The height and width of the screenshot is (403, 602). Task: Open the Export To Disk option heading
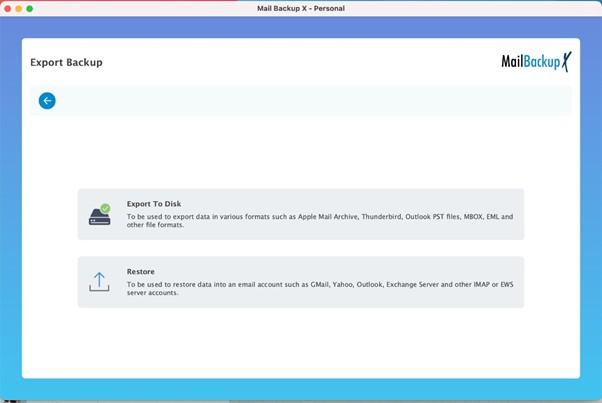pyautogui.click(x=154, y=204)
